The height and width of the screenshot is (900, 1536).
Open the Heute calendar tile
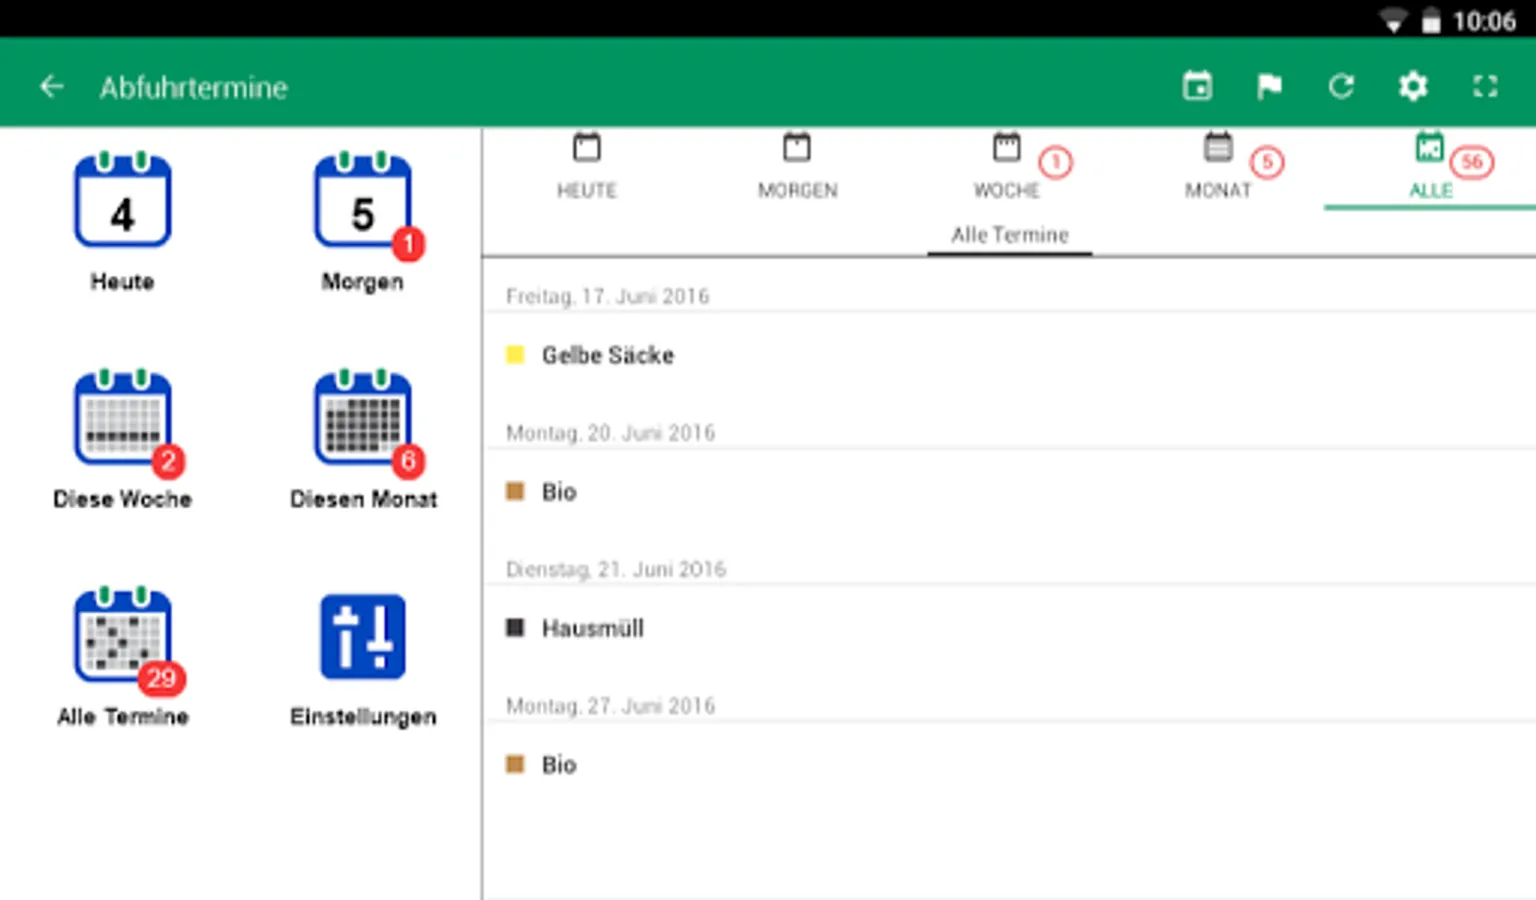122,222
